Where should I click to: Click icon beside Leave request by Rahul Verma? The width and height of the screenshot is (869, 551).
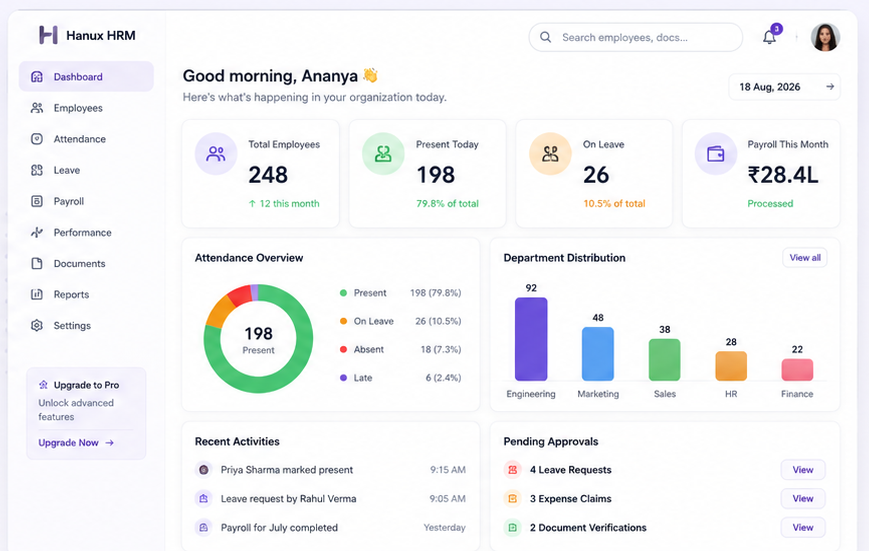tap(203, 498)
